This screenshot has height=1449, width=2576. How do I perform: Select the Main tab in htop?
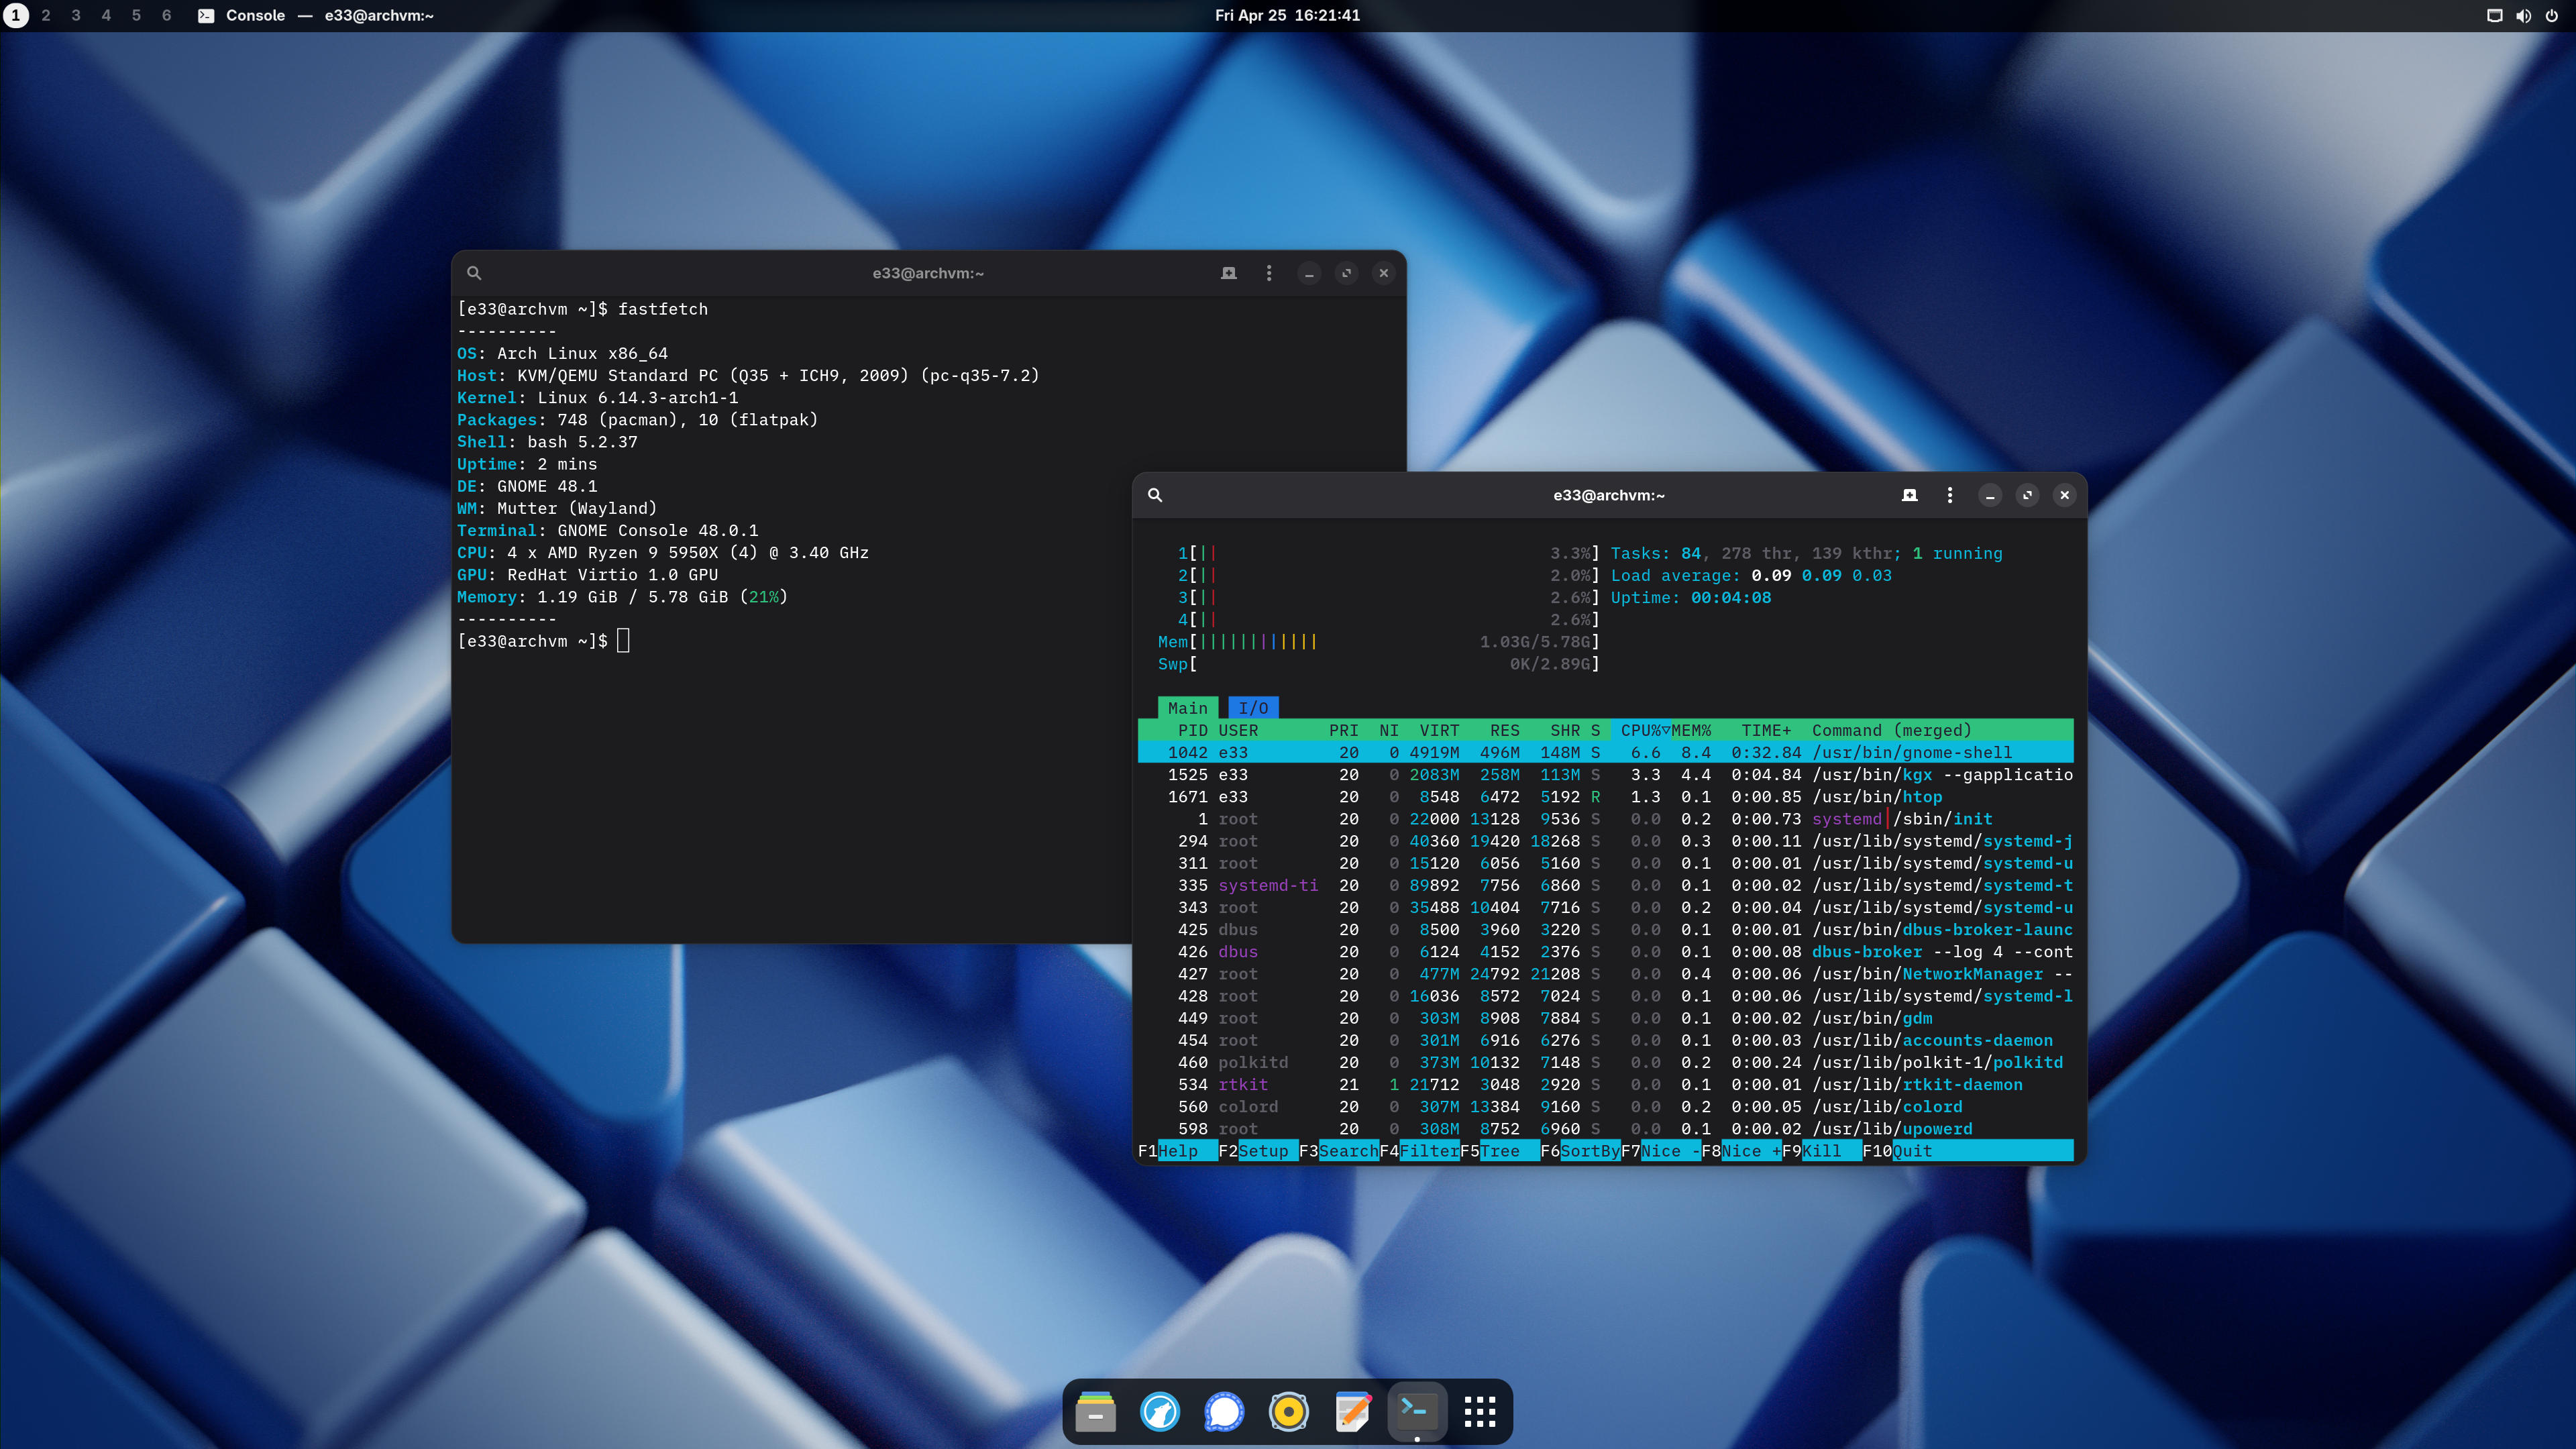[x=1188, y=708]
